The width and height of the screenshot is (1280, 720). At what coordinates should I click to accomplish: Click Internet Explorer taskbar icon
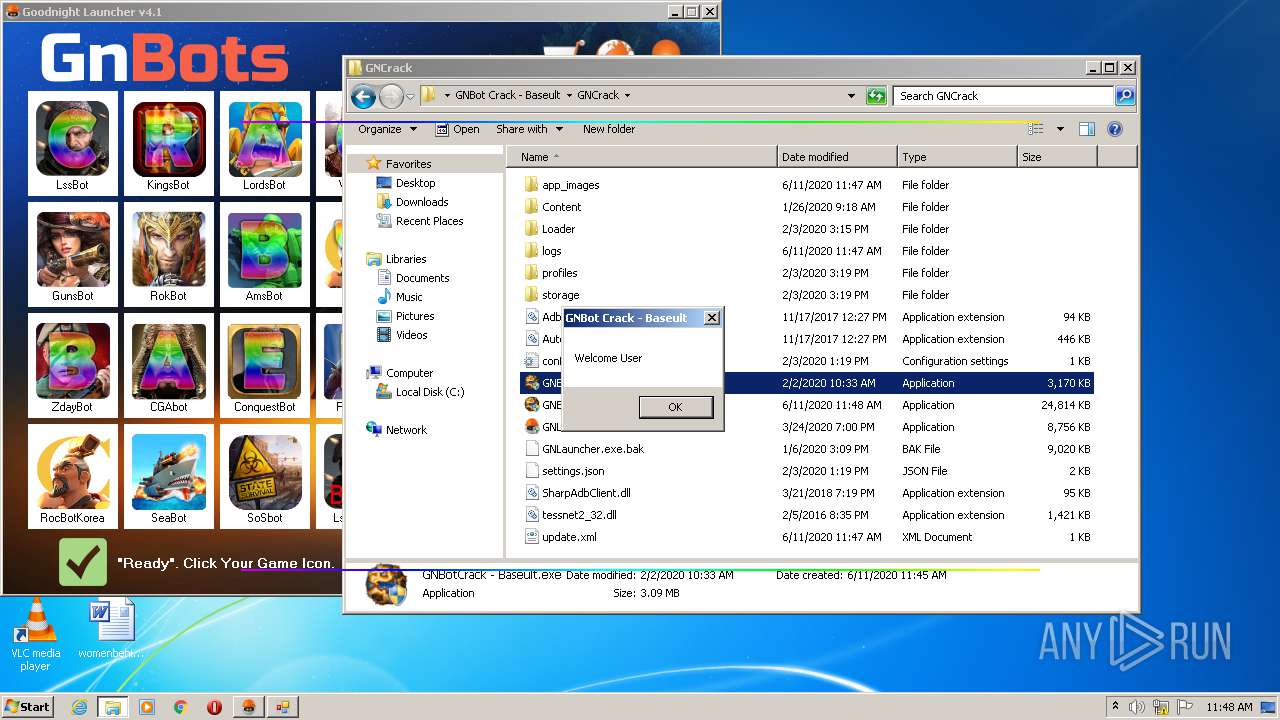(80, 707)
